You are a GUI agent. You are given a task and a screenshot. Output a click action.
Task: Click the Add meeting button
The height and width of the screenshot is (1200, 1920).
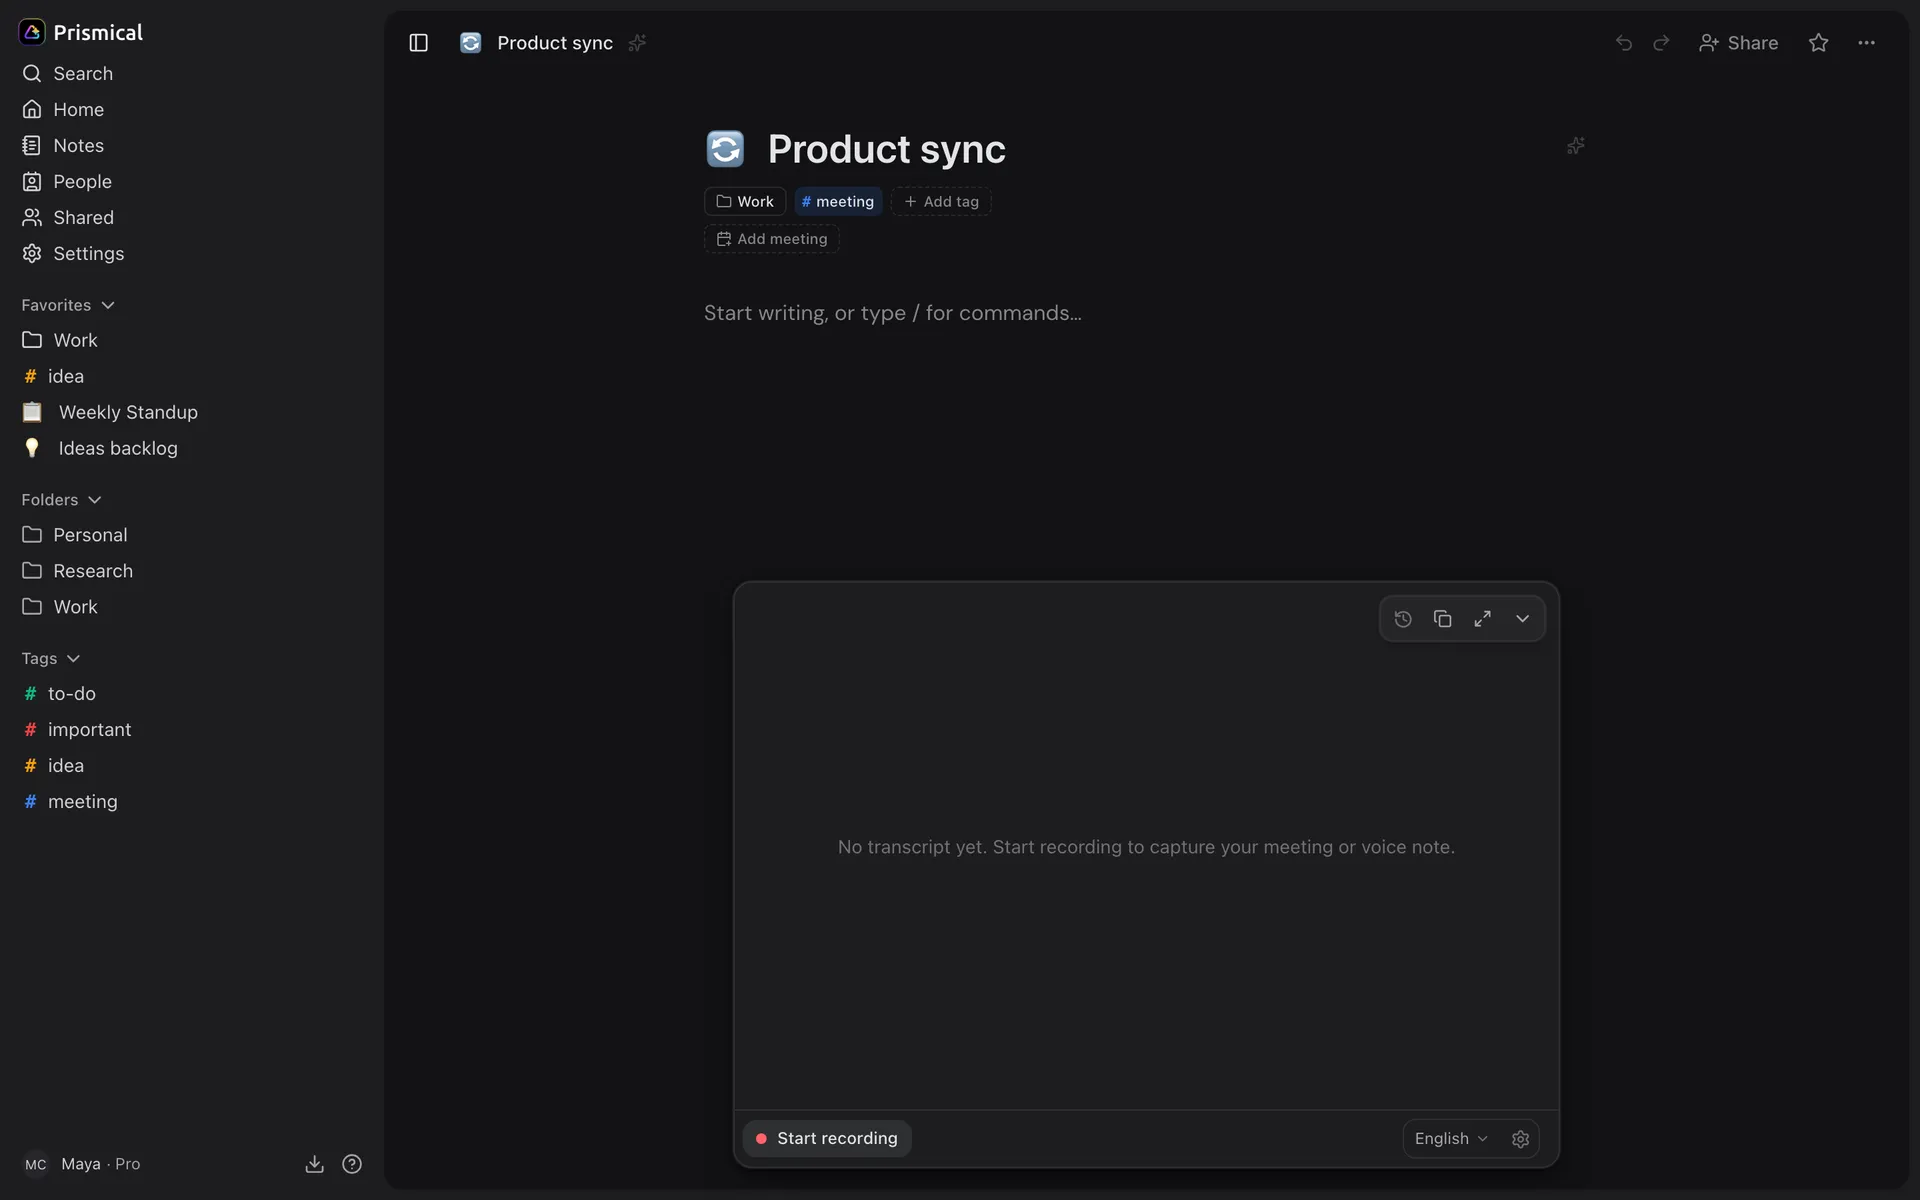[772, 239]
